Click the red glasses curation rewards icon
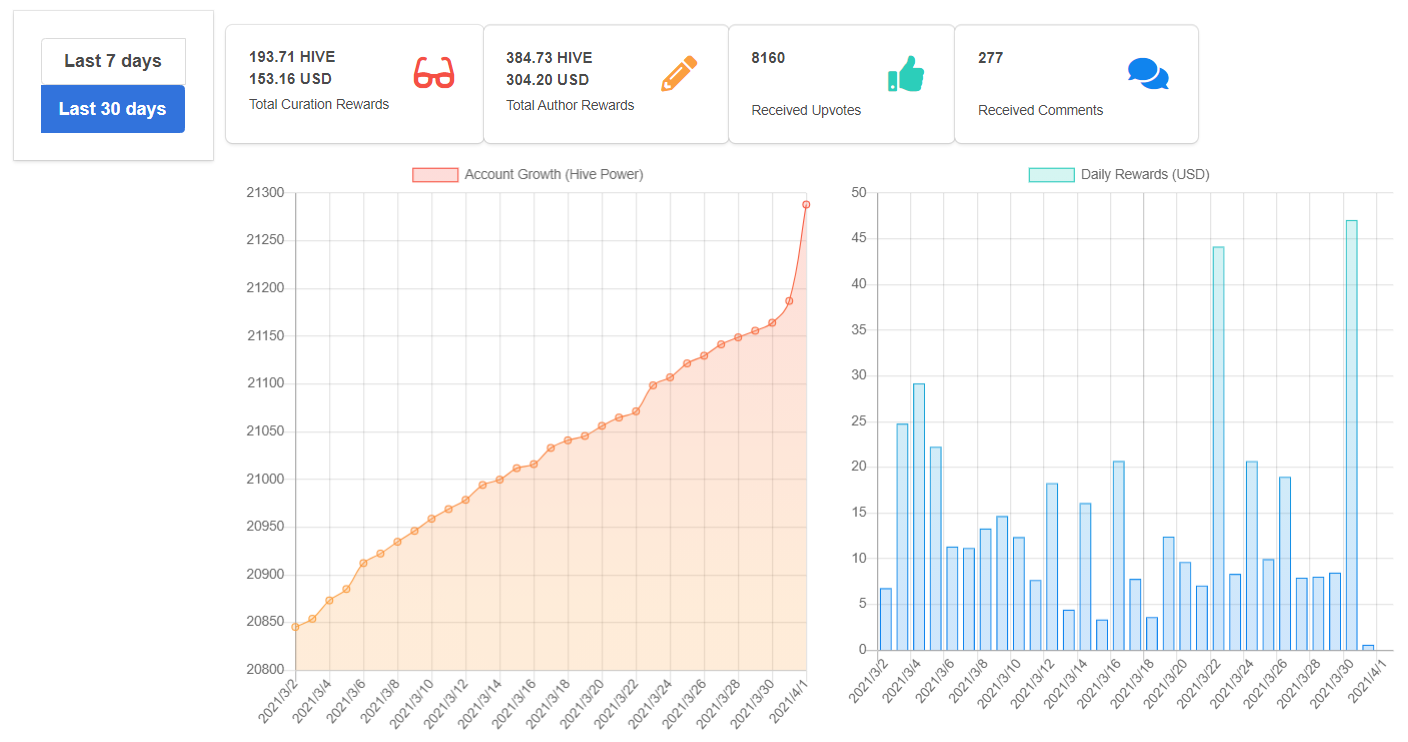The width and height of the screenshot is (1408, 742). pos(434,73)
